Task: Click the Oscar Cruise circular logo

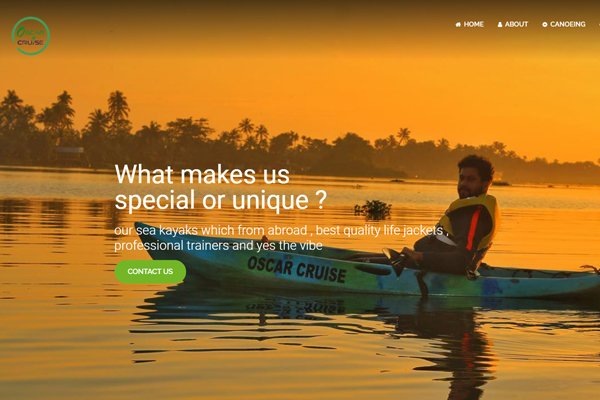Action: tap(31, 36)
